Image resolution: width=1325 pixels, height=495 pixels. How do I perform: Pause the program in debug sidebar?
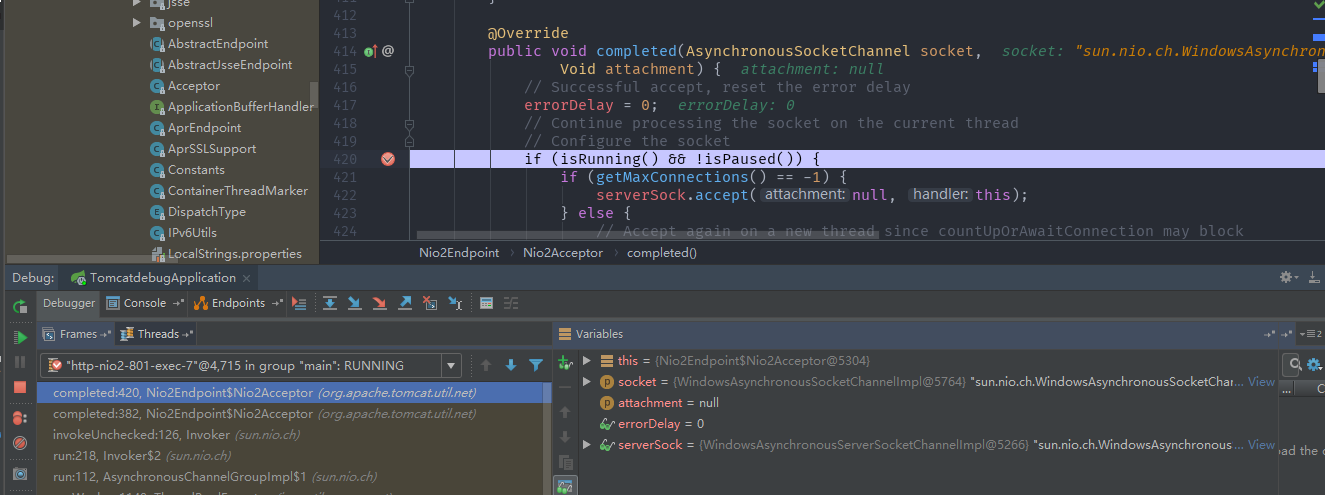coord(20,362)
